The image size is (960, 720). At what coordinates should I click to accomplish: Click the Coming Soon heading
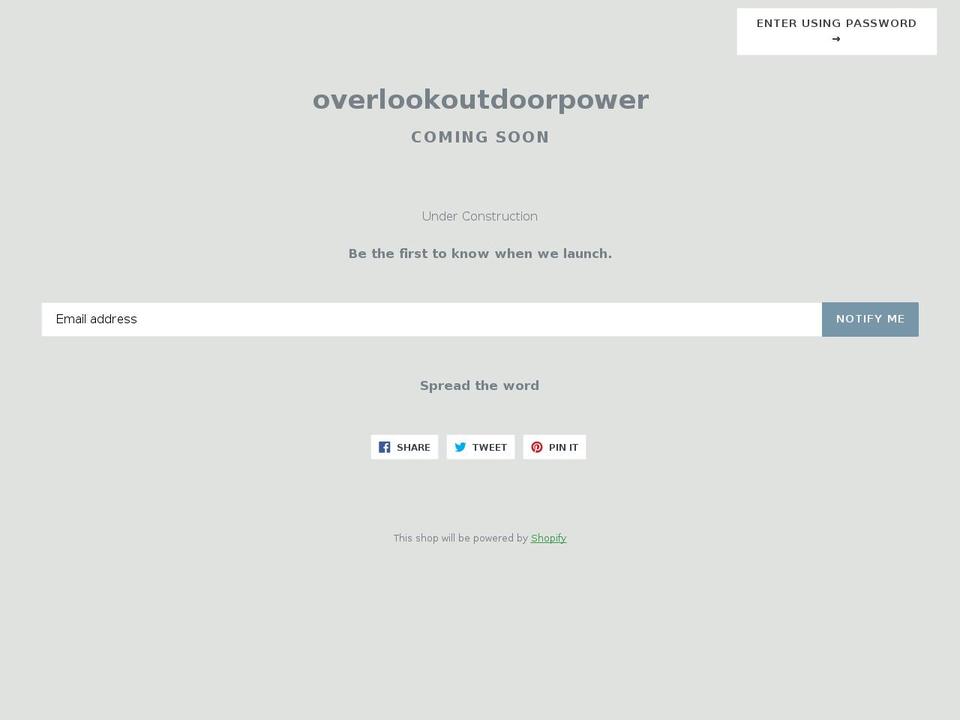click(480, 137)
